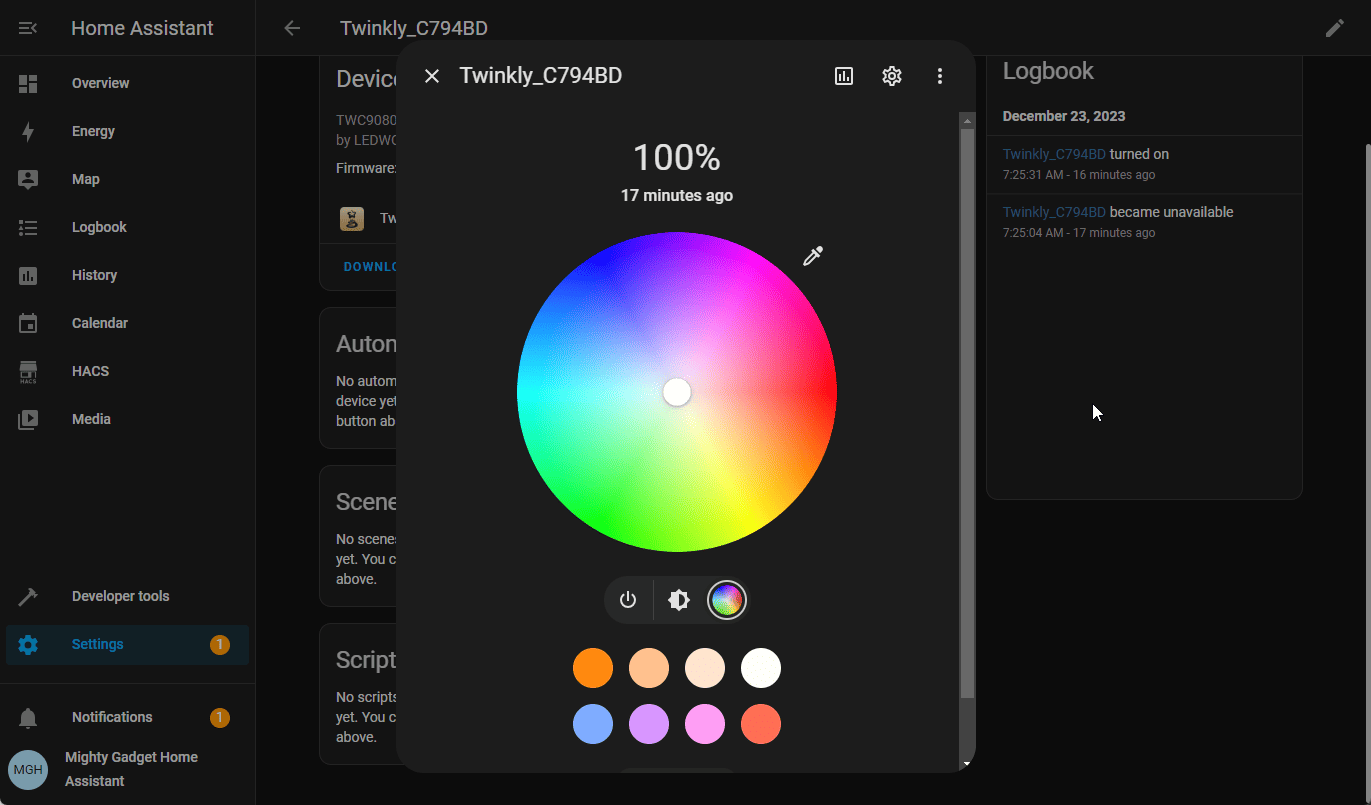Screen dimensions: 1371x805
Task: Click Twinkly_C794BD link in turned on entry
Action: tap(1054, 154)
